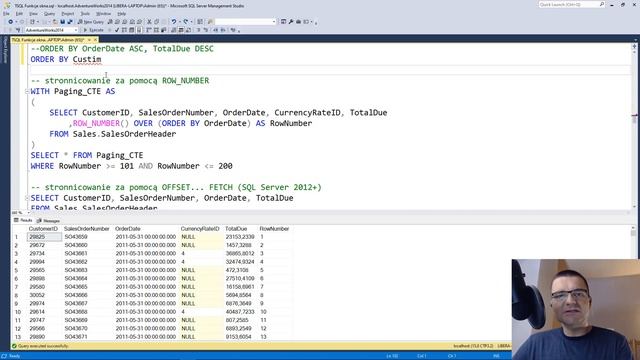Open the File menu

[x=6, y=13]
